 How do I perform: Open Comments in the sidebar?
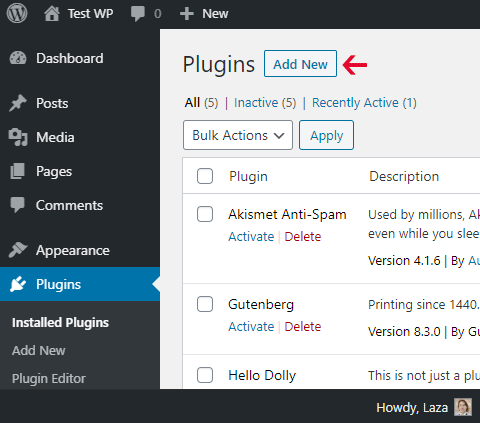pos(69,205)
